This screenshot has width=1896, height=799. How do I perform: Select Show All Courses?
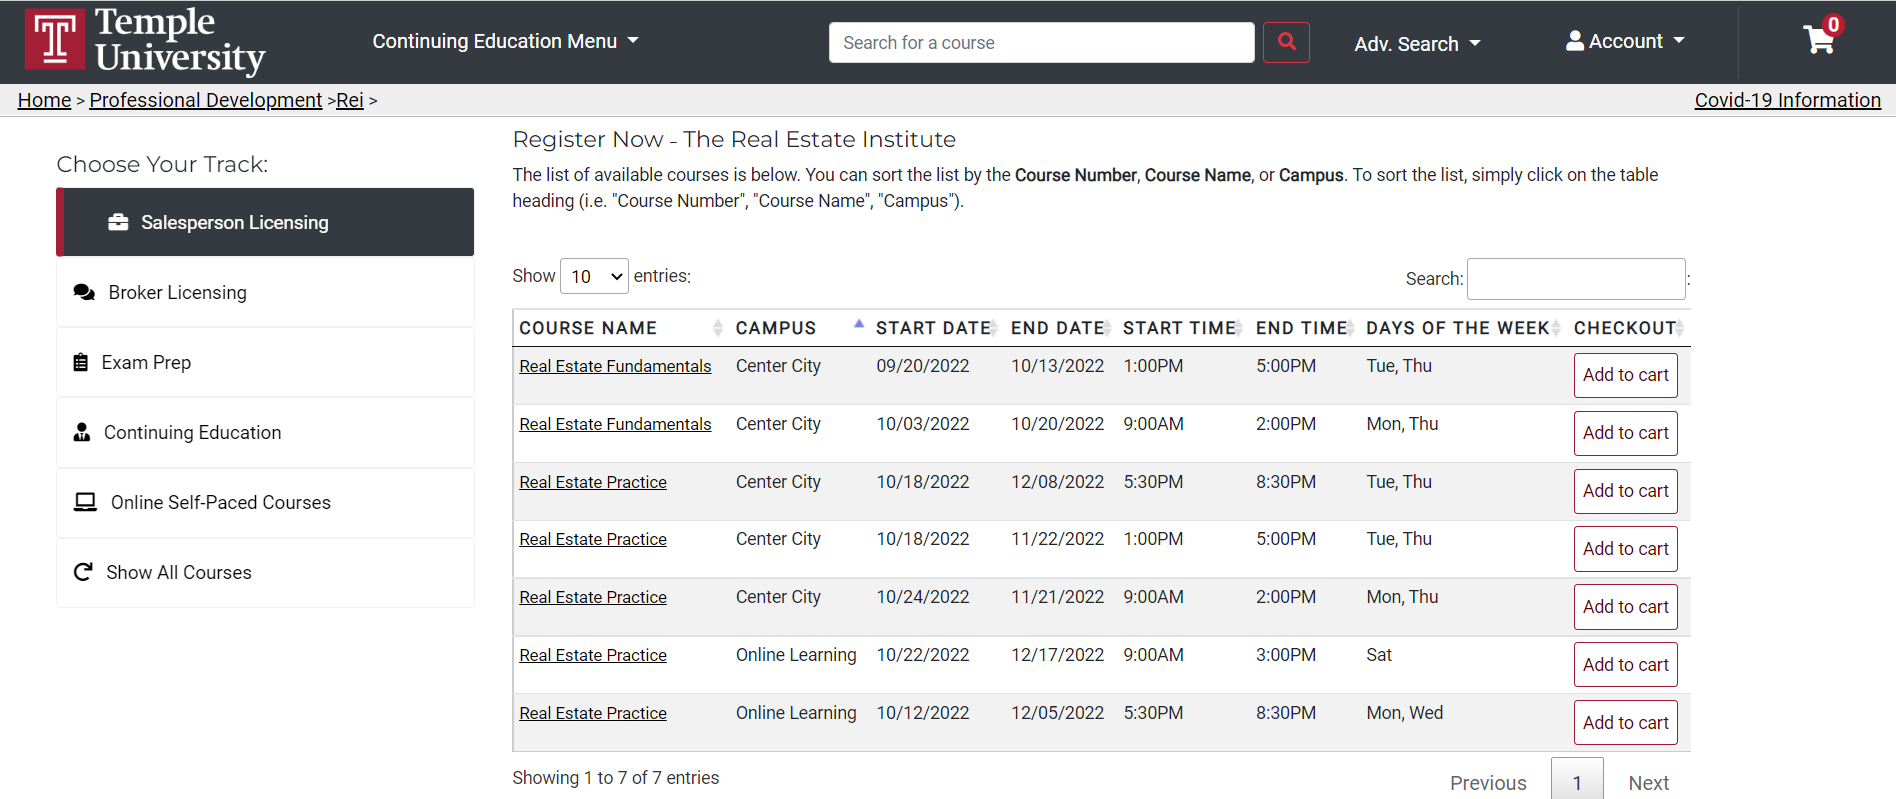click(265, 572)
